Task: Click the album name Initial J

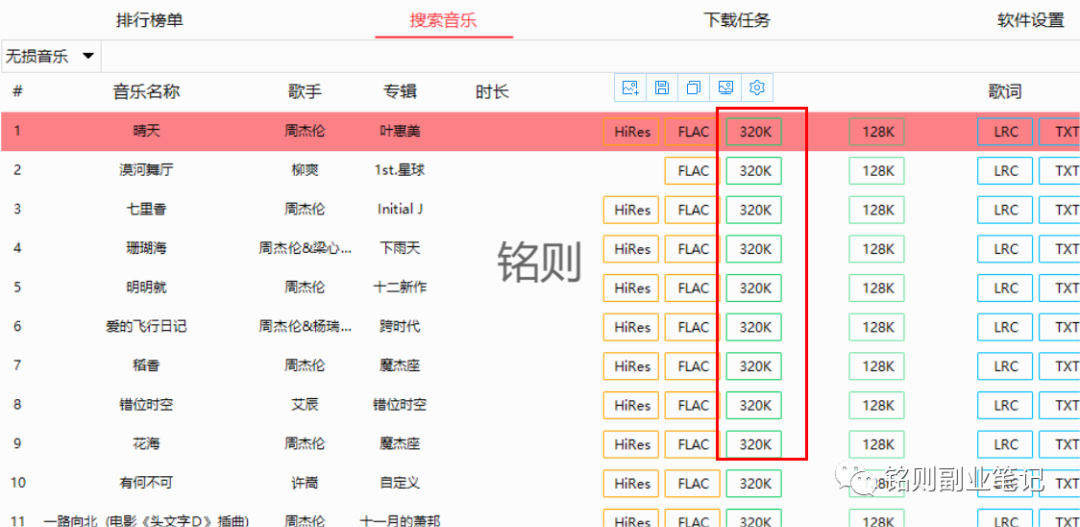Action: point(400,209)
